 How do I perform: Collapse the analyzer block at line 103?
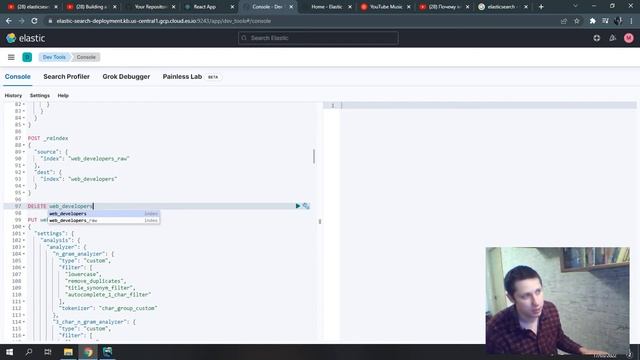click(x=24, y=247)
